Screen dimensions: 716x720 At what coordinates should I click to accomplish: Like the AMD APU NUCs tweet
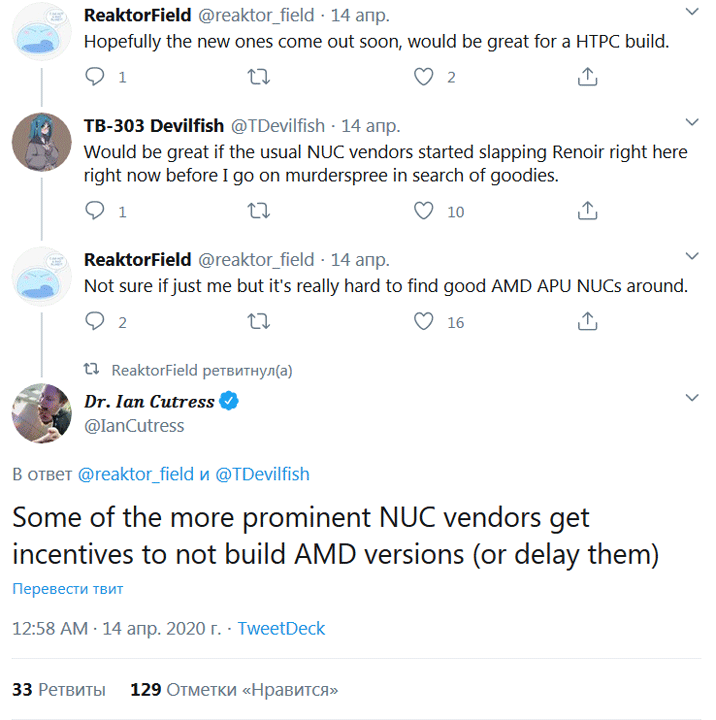[x=424, y=321]
